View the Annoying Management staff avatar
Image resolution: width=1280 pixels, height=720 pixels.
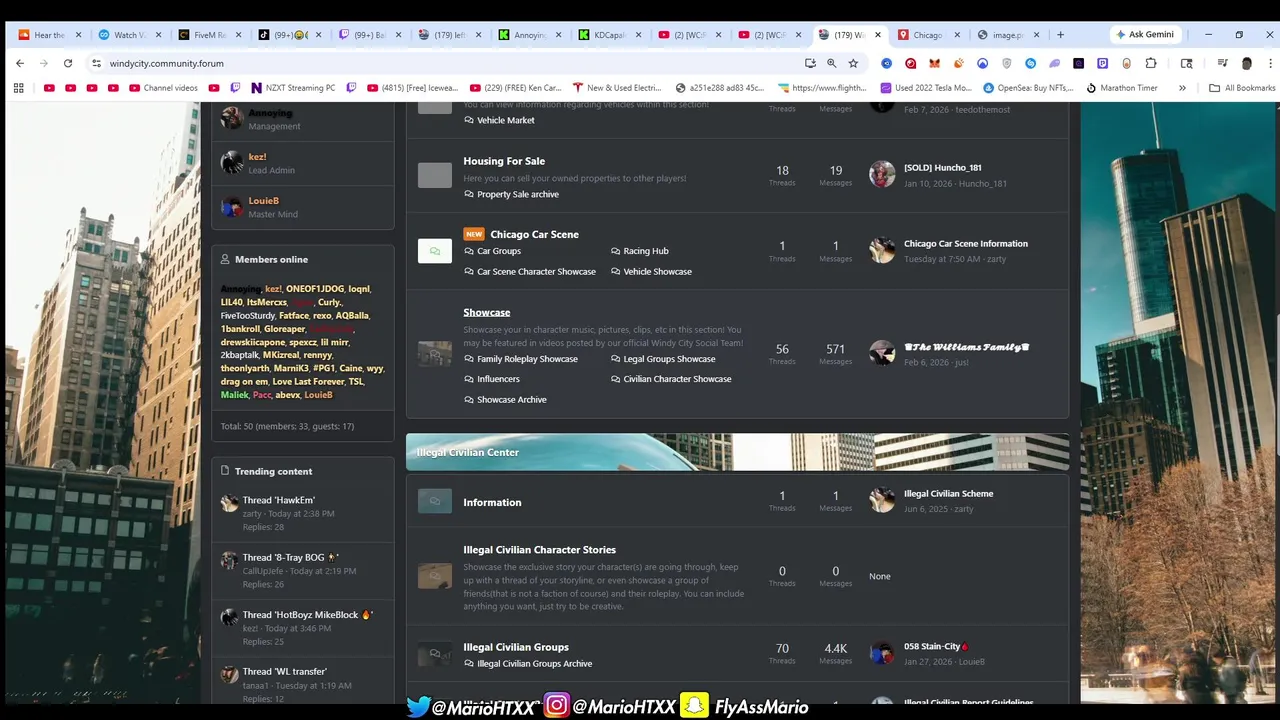232,118
